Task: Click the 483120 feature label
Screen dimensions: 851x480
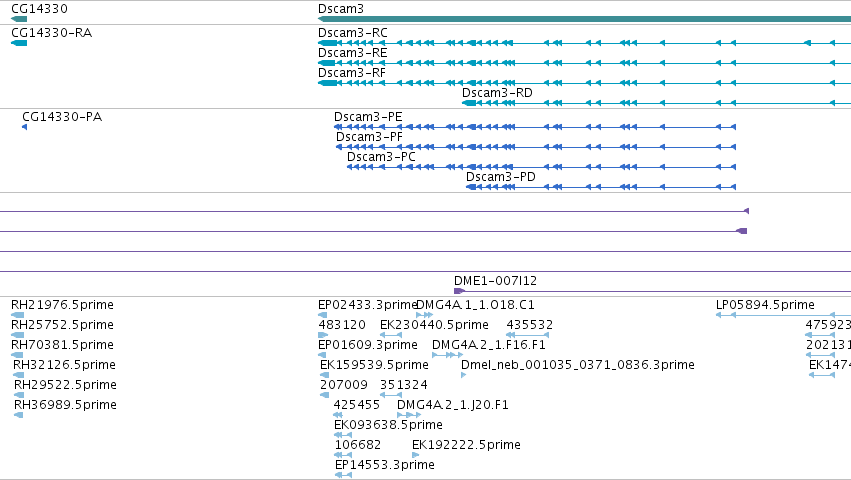Action: pos(342,325)
